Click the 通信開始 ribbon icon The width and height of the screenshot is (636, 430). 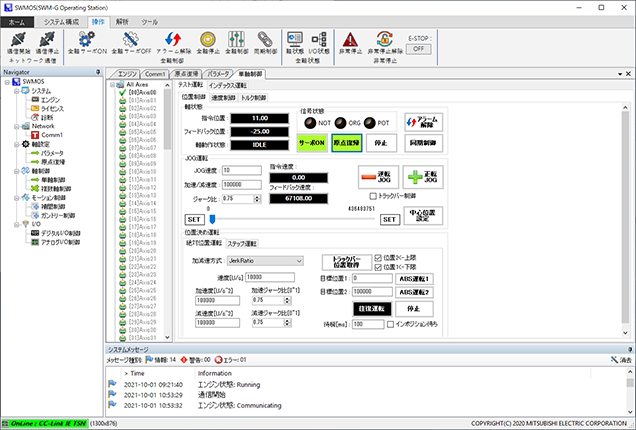pyautogui.click(x=18, y=40)
